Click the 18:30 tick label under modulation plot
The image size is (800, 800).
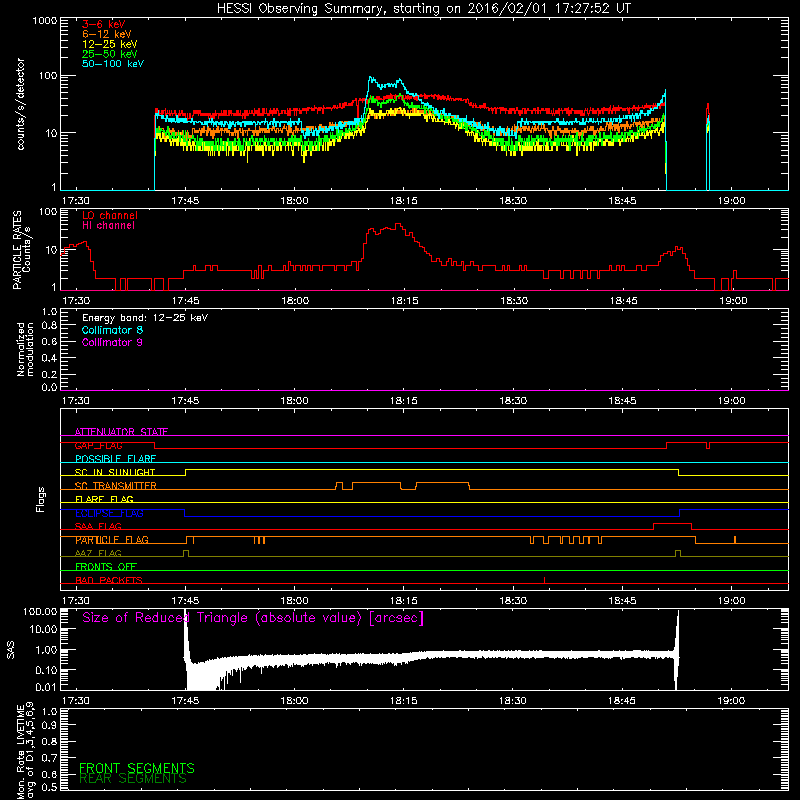pyautogui.click(x=513, y=401)
